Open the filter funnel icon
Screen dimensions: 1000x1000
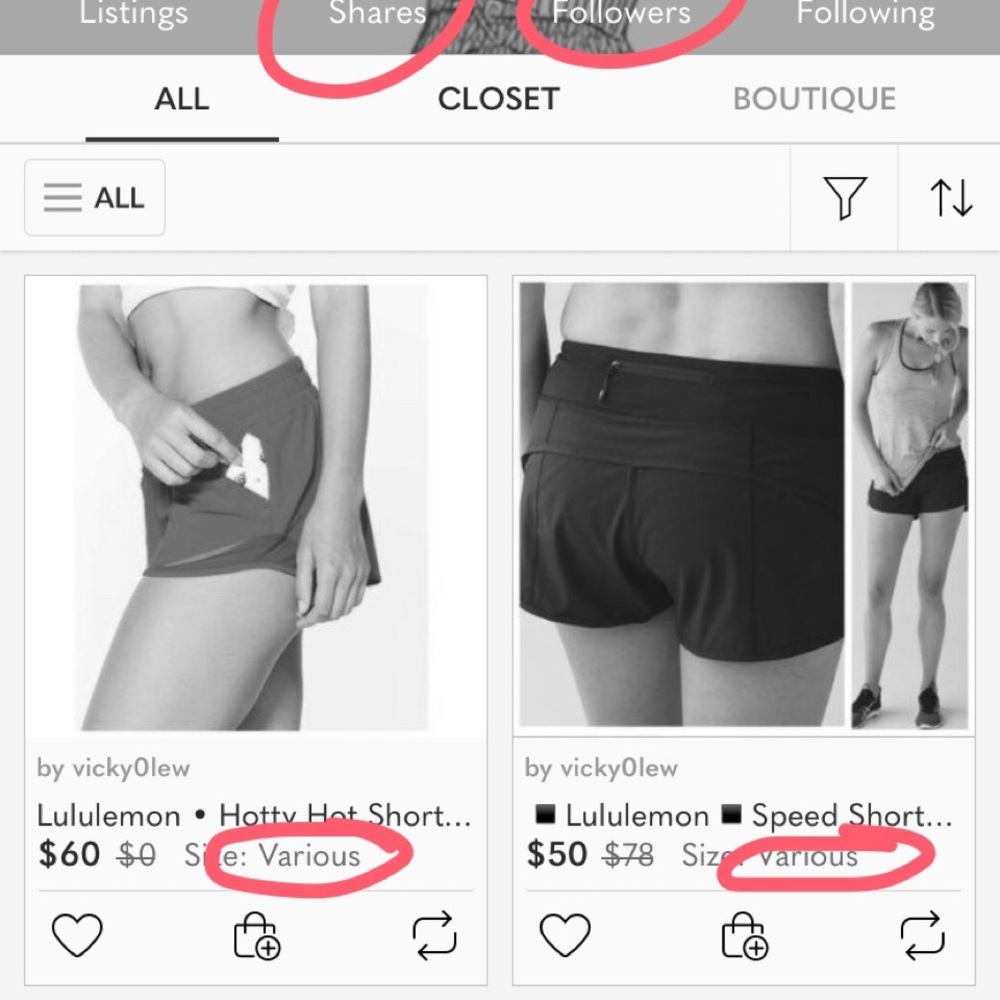tap(845, 198)
